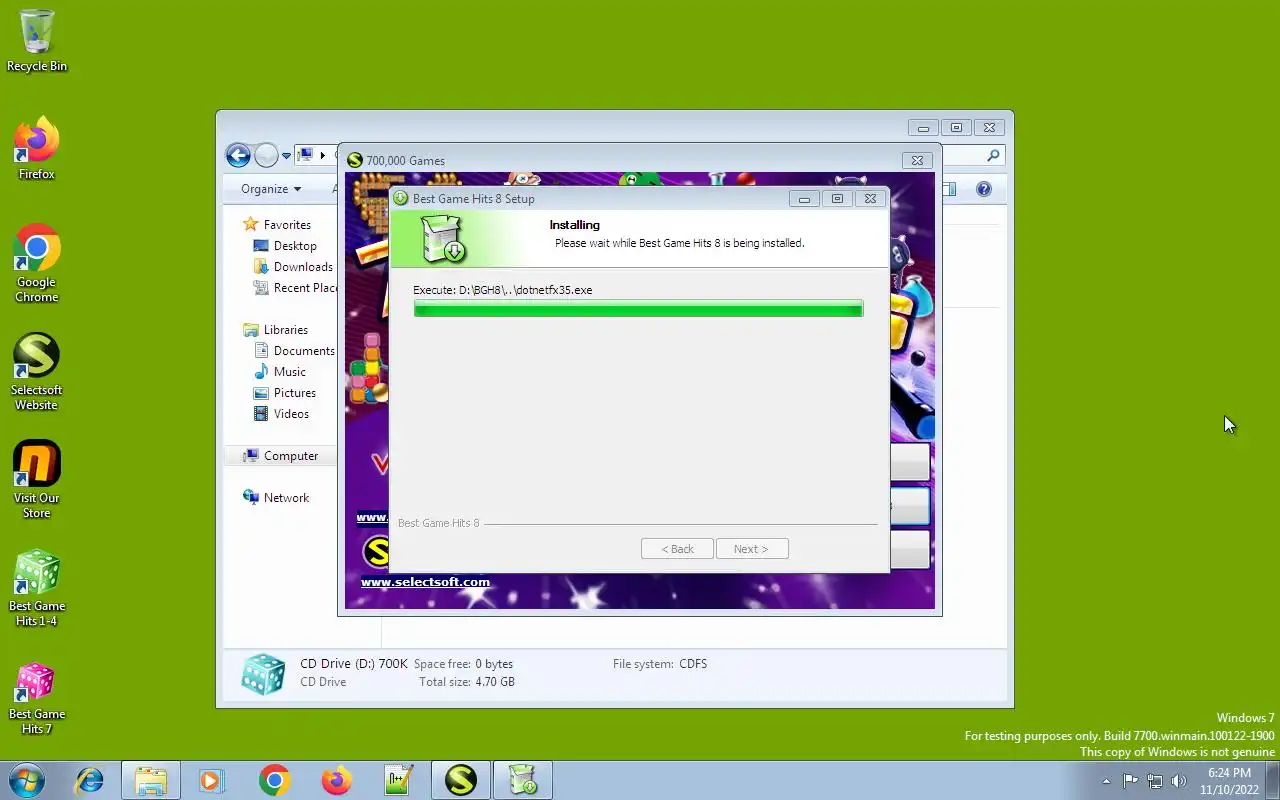Click the installer box icon in setup header
Image resolution: width=1280 pixels, height=800 pixels.
click(x=443, y=240)
